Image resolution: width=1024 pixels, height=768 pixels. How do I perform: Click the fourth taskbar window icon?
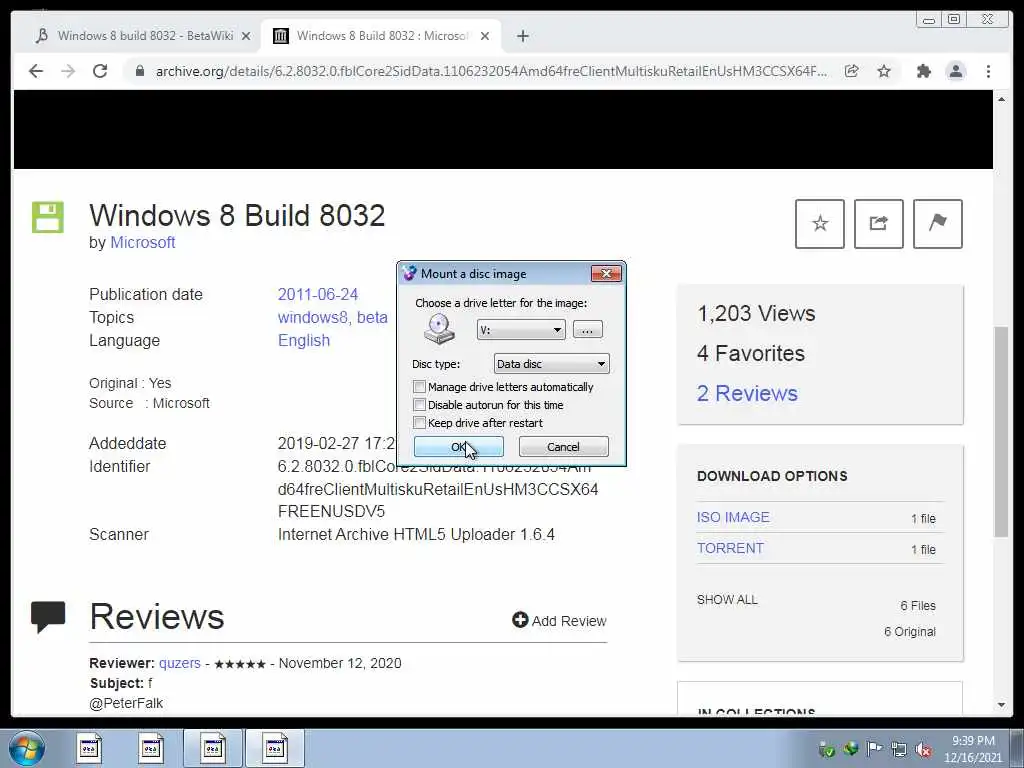coord(274,748)
